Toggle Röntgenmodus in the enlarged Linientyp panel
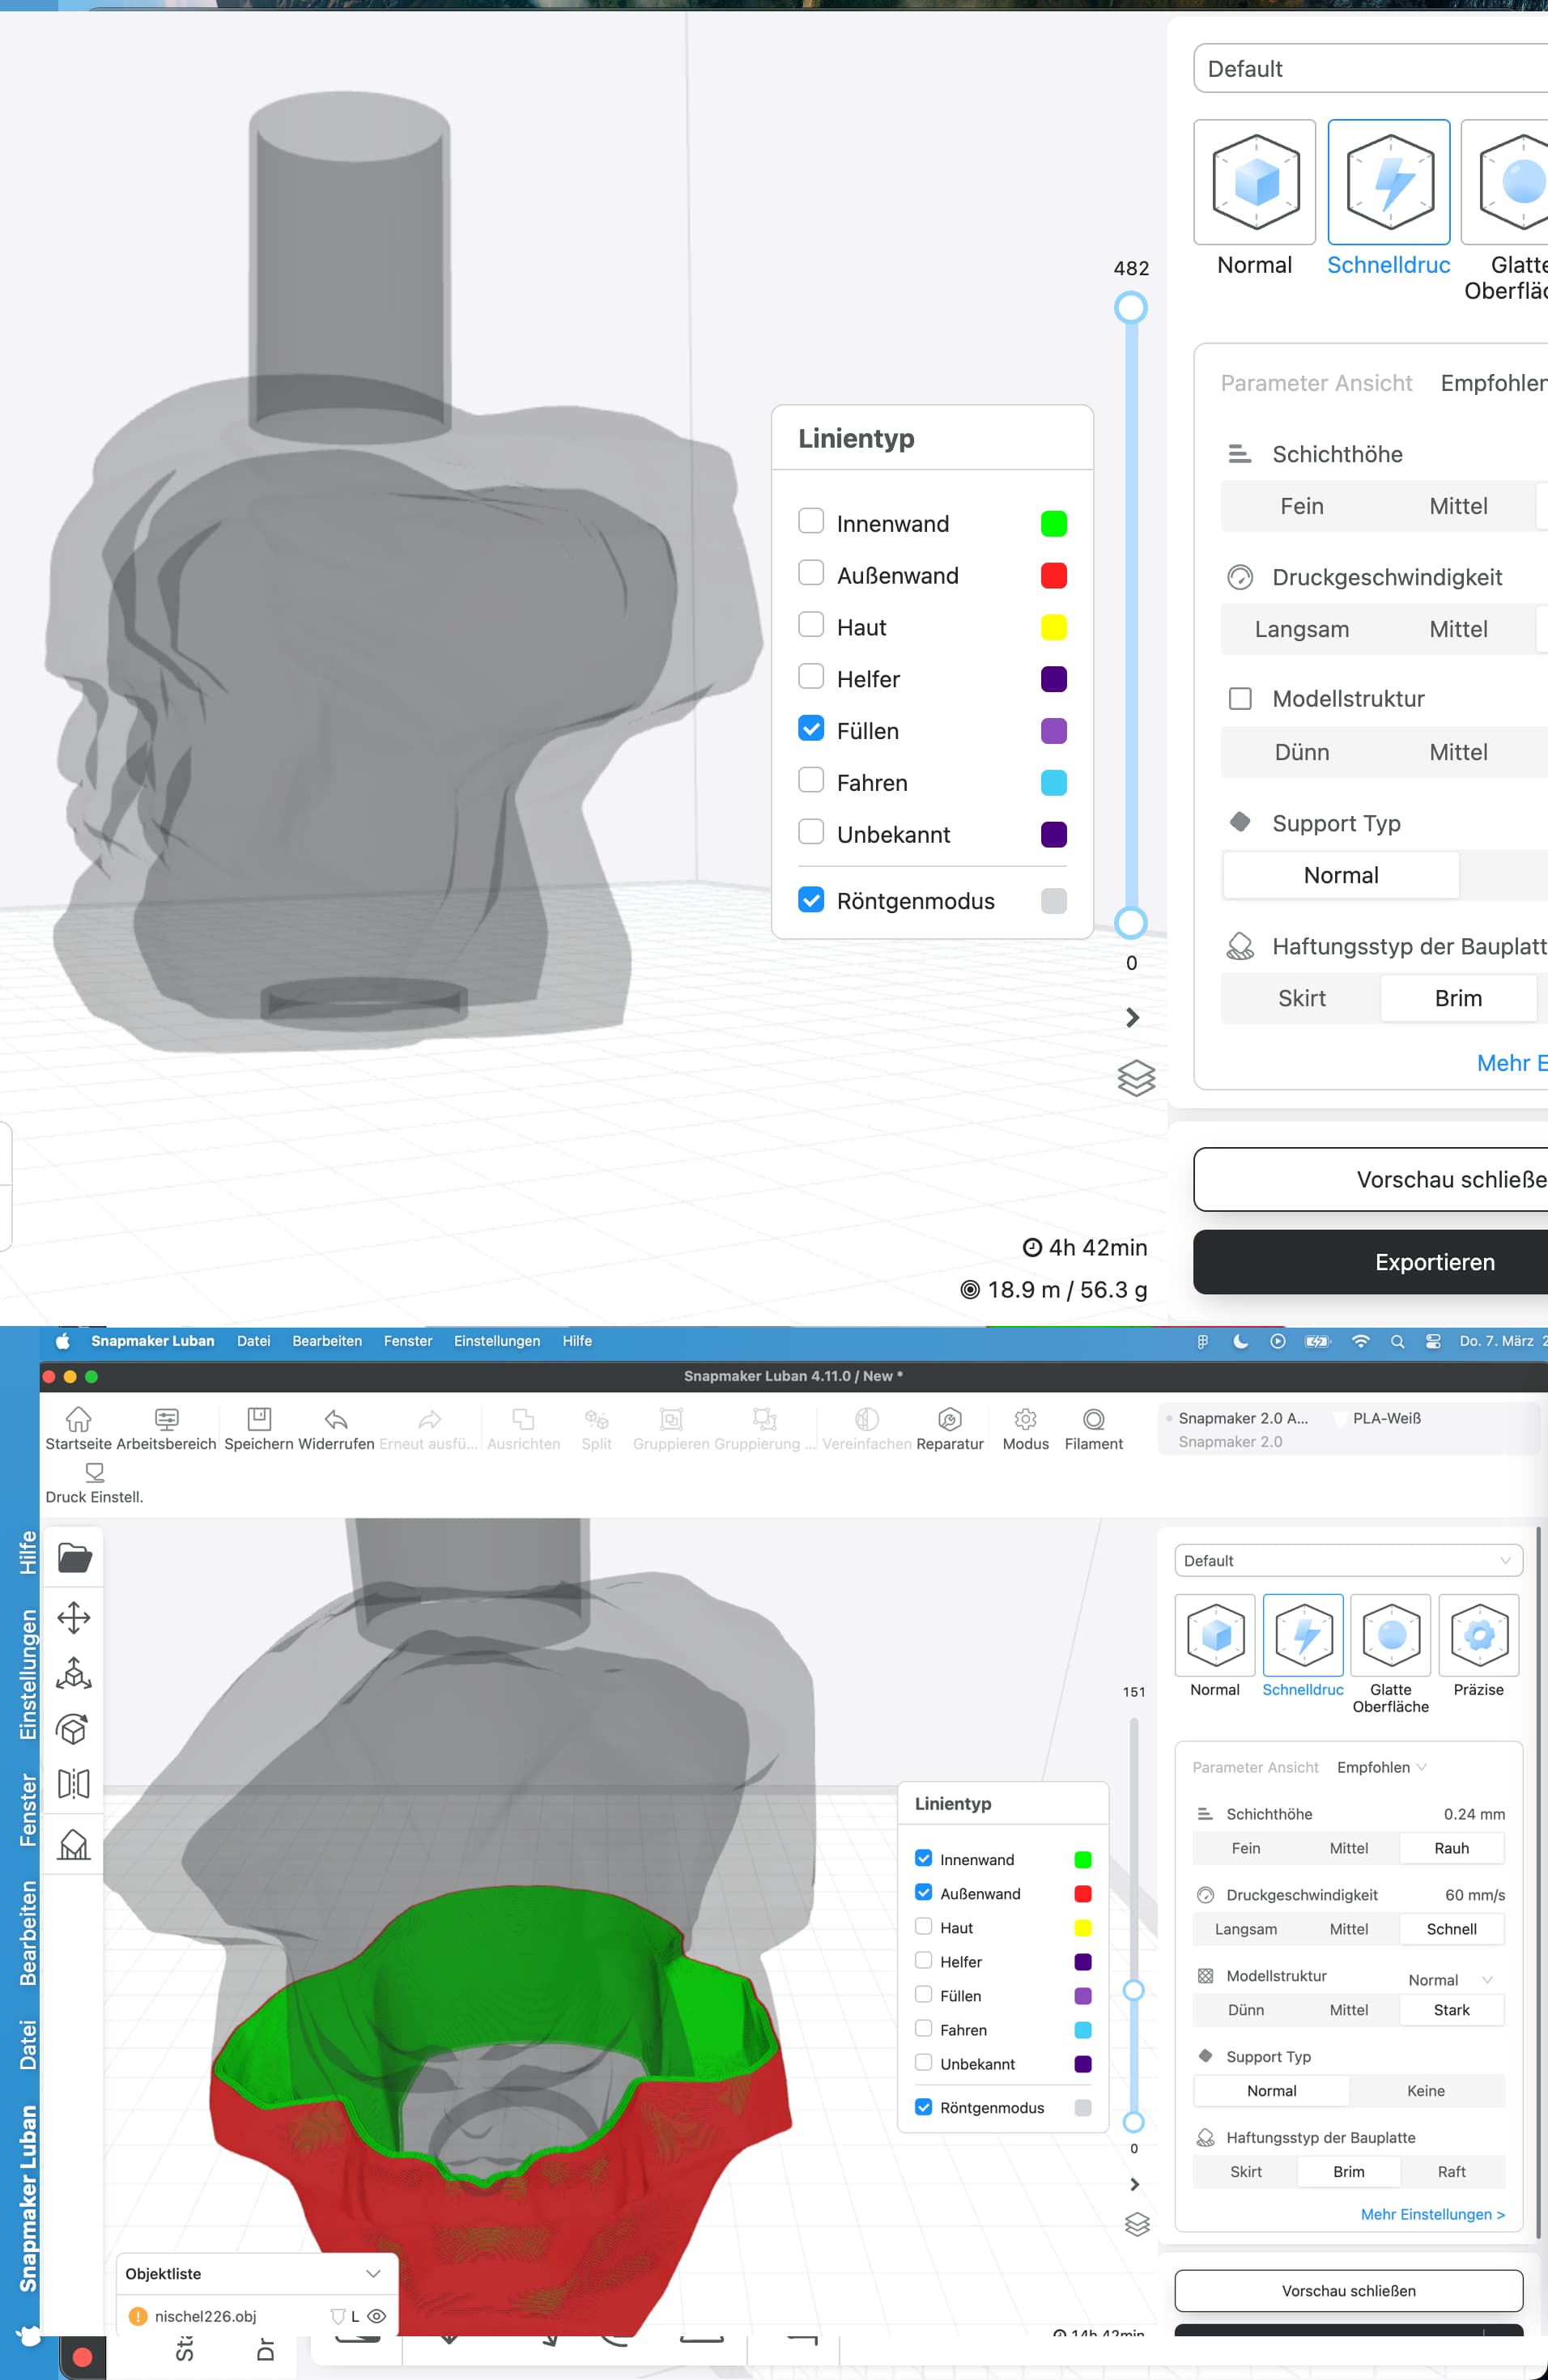The height and width of the screenshot is (2380, 1548). (x=811, y=899)
